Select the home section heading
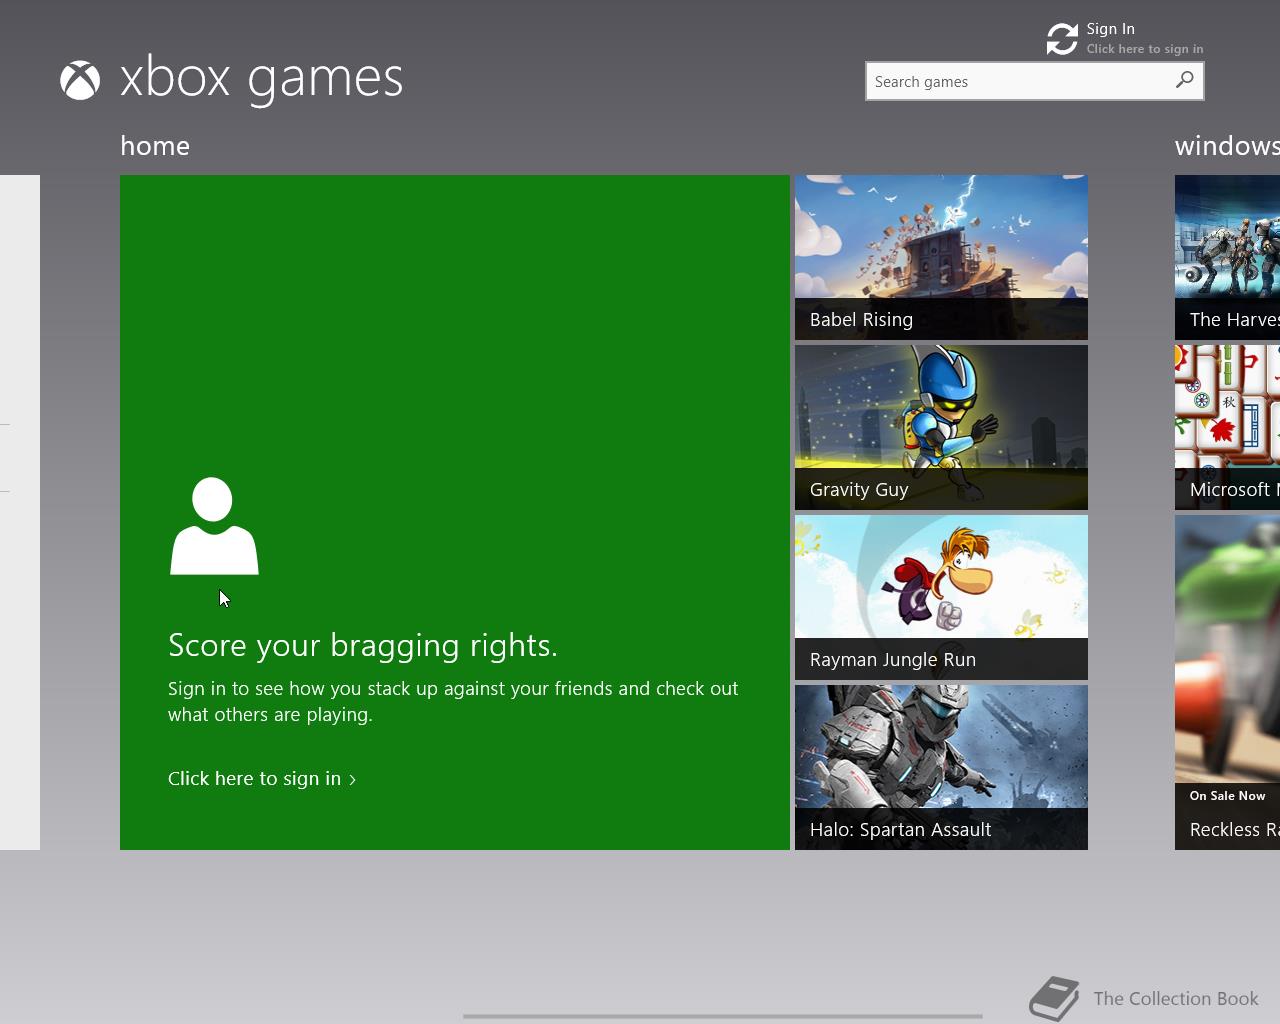Viewport: 1280px width, 1024px height. coord(155,146)
